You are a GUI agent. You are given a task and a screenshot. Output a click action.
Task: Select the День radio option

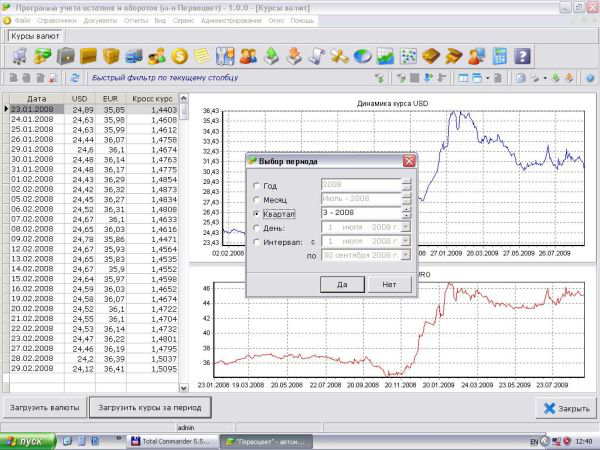[x=256, y=228]
